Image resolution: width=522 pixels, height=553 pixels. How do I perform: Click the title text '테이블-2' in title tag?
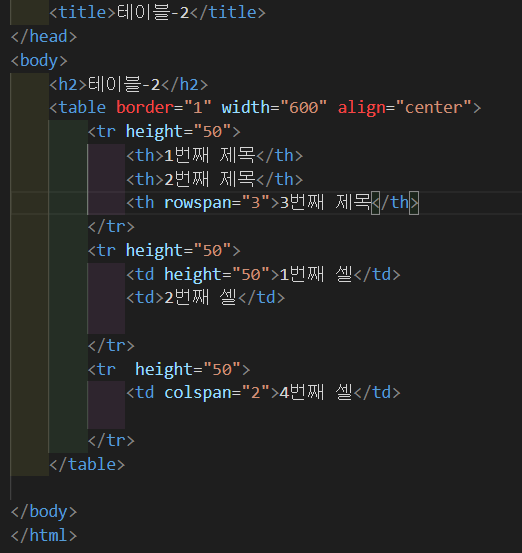click(x=153, y=13)
